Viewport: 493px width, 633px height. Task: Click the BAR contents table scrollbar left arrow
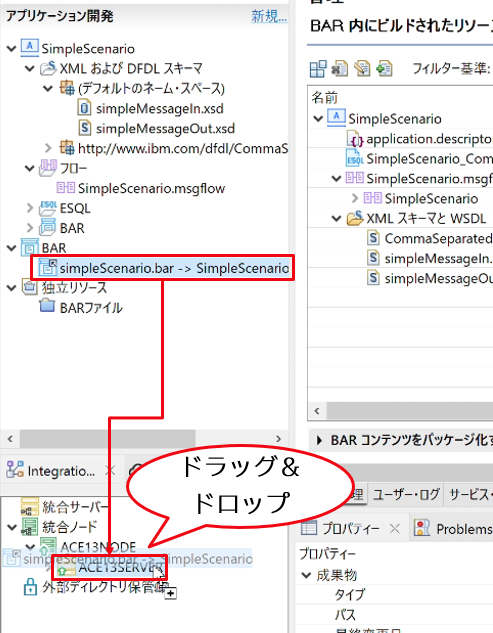[x=317, y=411]
